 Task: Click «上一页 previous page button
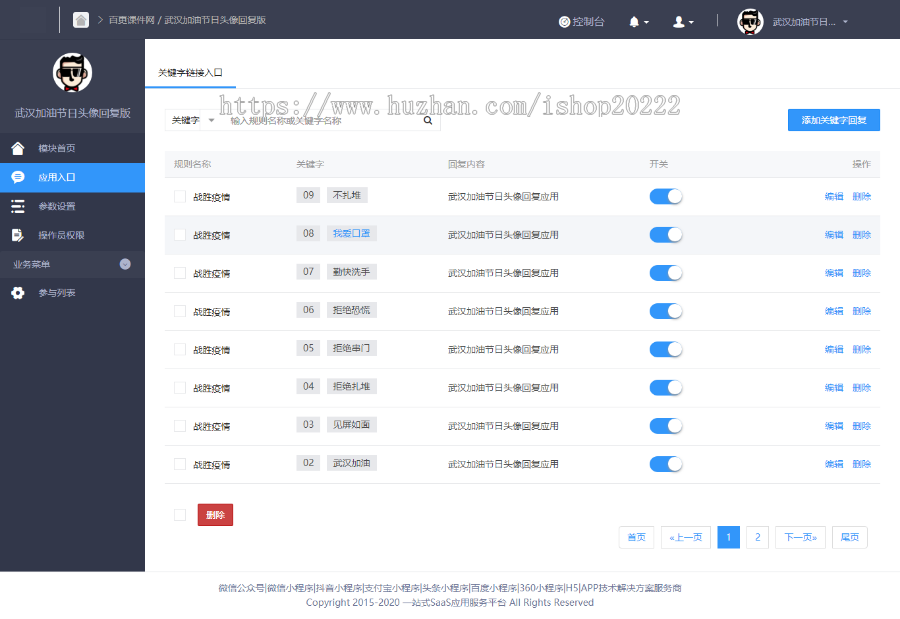click(x=686, y=537)
